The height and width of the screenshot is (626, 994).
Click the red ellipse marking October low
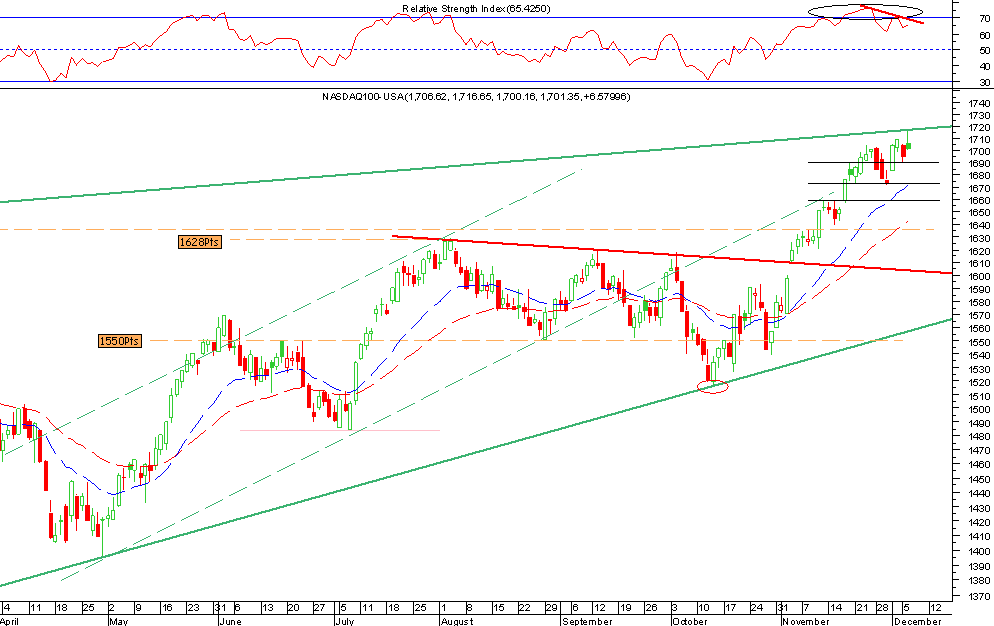coord(713,386)
